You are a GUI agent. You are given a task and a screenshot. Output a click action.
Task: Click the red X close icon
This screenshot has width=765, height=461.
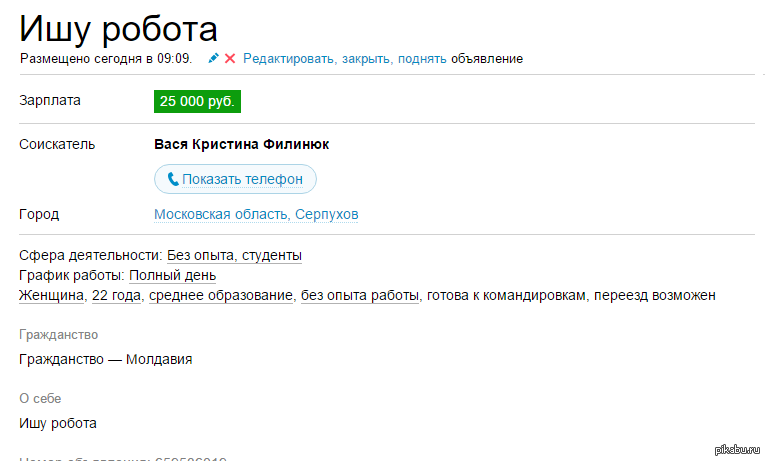(230, 59)
